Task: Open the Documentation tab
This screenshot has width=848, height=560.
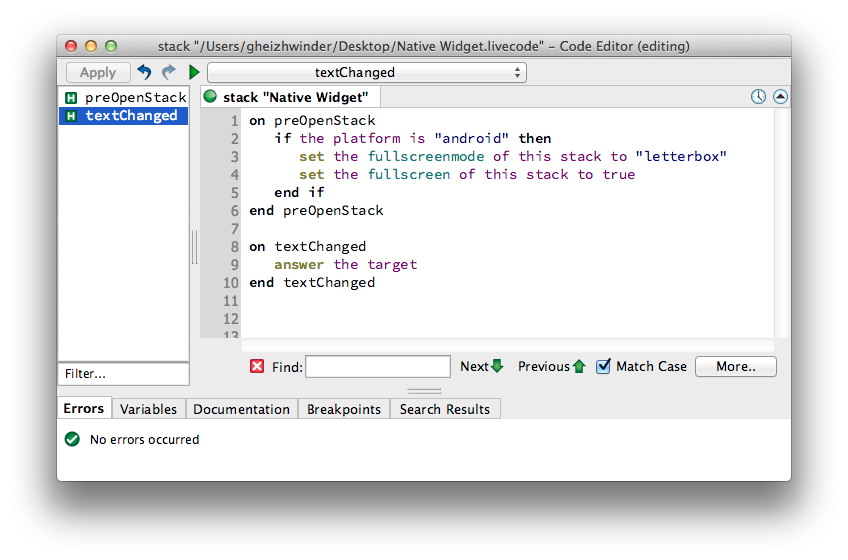Action: (x=241, y=409)
